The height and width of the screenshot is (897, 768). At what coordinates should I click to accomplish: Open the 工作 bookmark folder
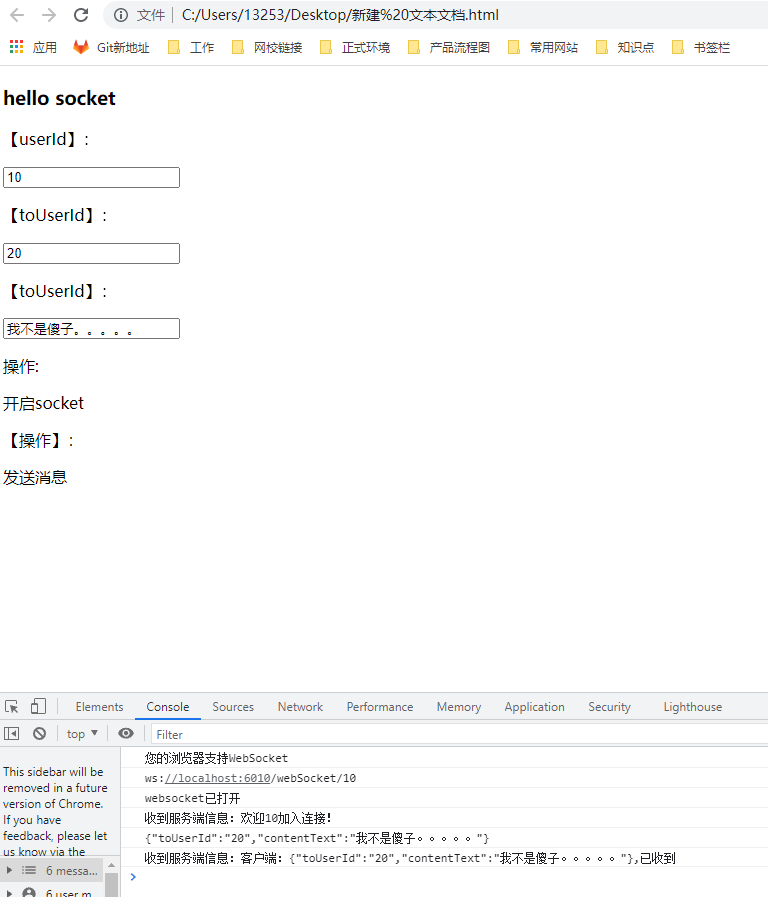[191, 47]
